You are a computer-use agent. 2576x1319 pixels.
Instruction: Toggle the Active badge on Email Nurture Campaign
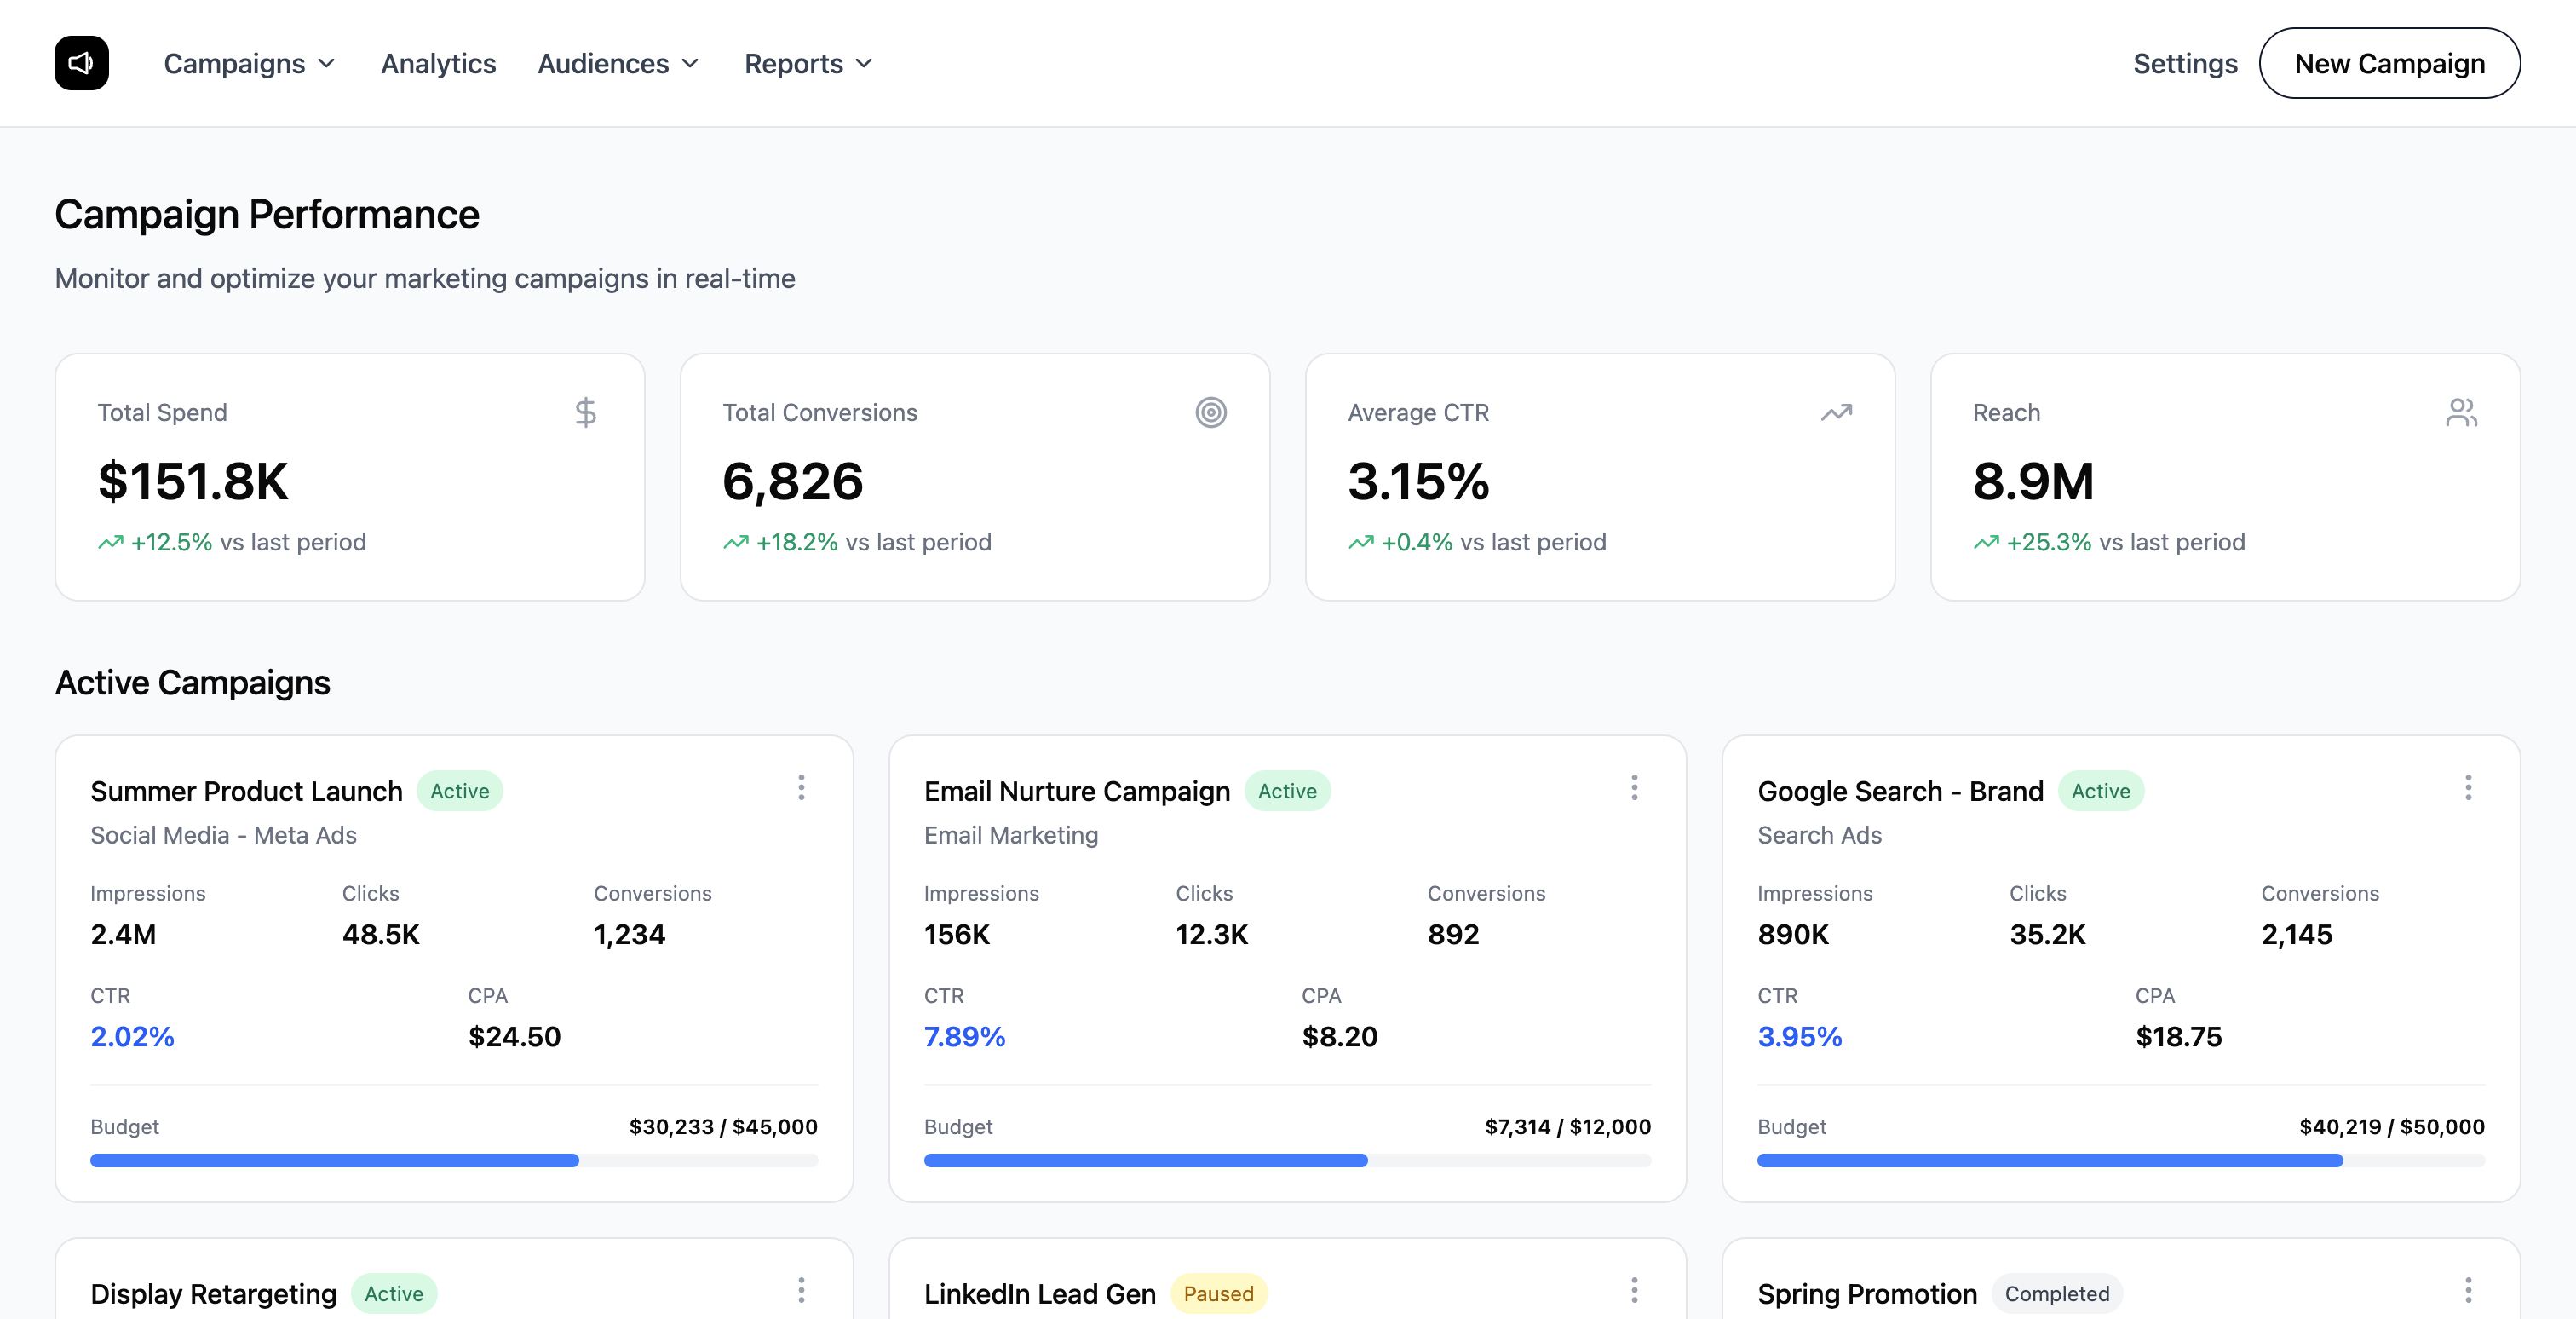pos(1288,791)
